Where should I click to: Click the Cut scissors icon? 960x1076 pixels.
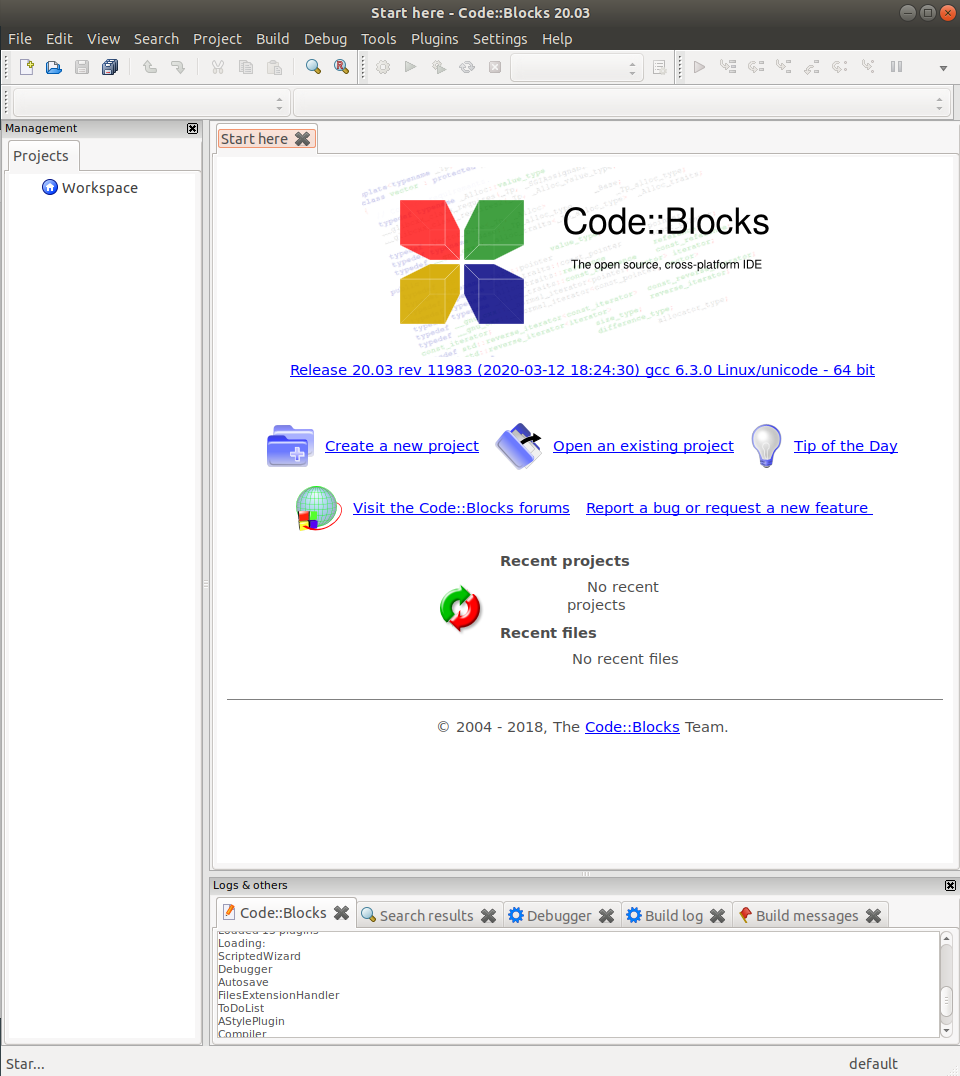pos(218,67)
